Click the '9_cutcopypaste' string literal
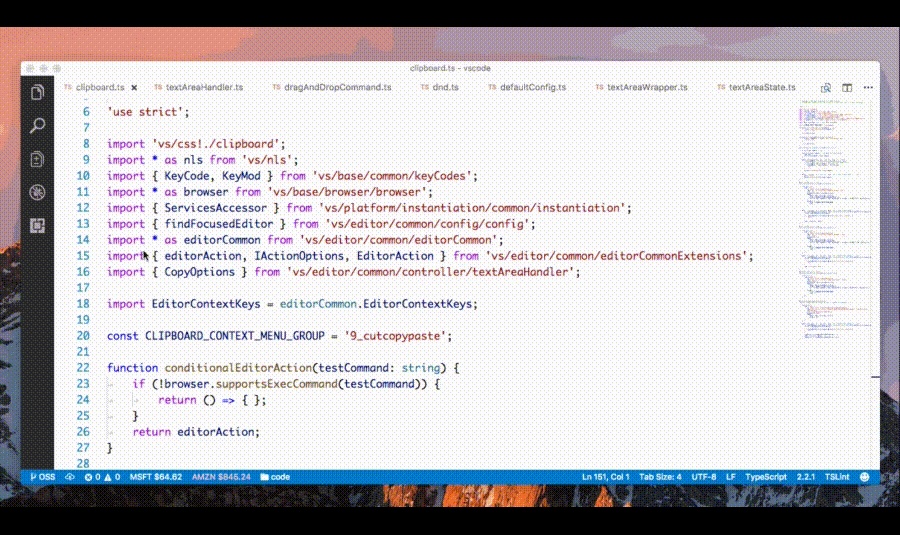The width and height of the screenshot is (900, 535). 395,336
